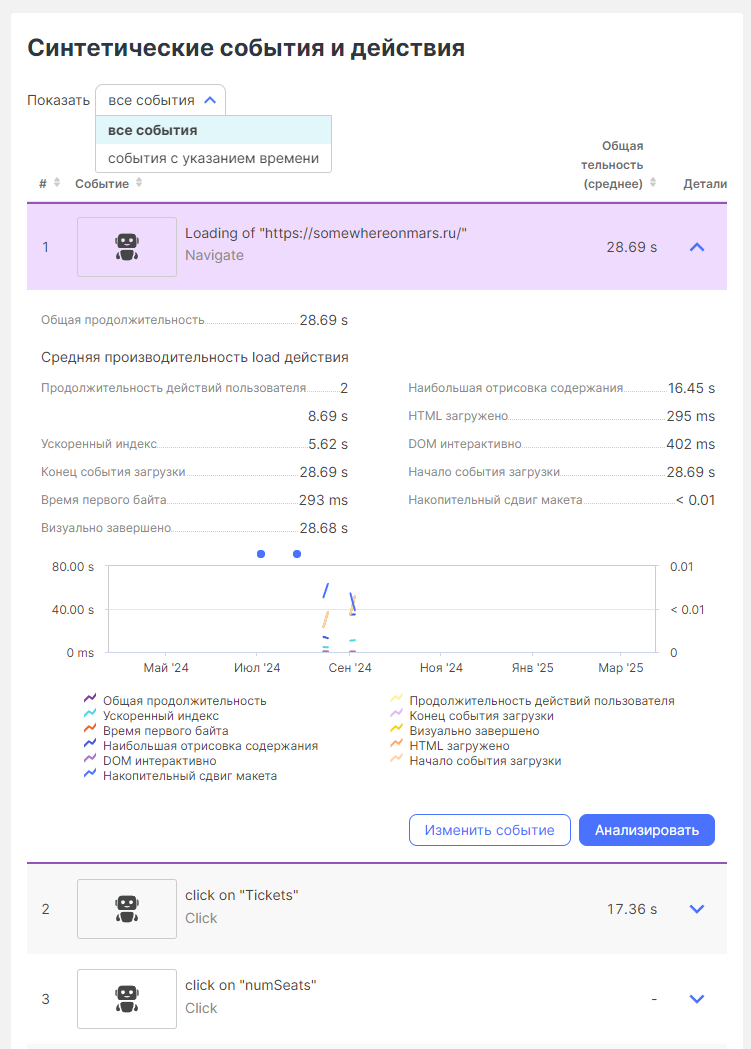The width and height of the screenshot is (751, 1049).
Task: Toggle "HTML загружено" legend series
Action: click(x=459, y=746)
